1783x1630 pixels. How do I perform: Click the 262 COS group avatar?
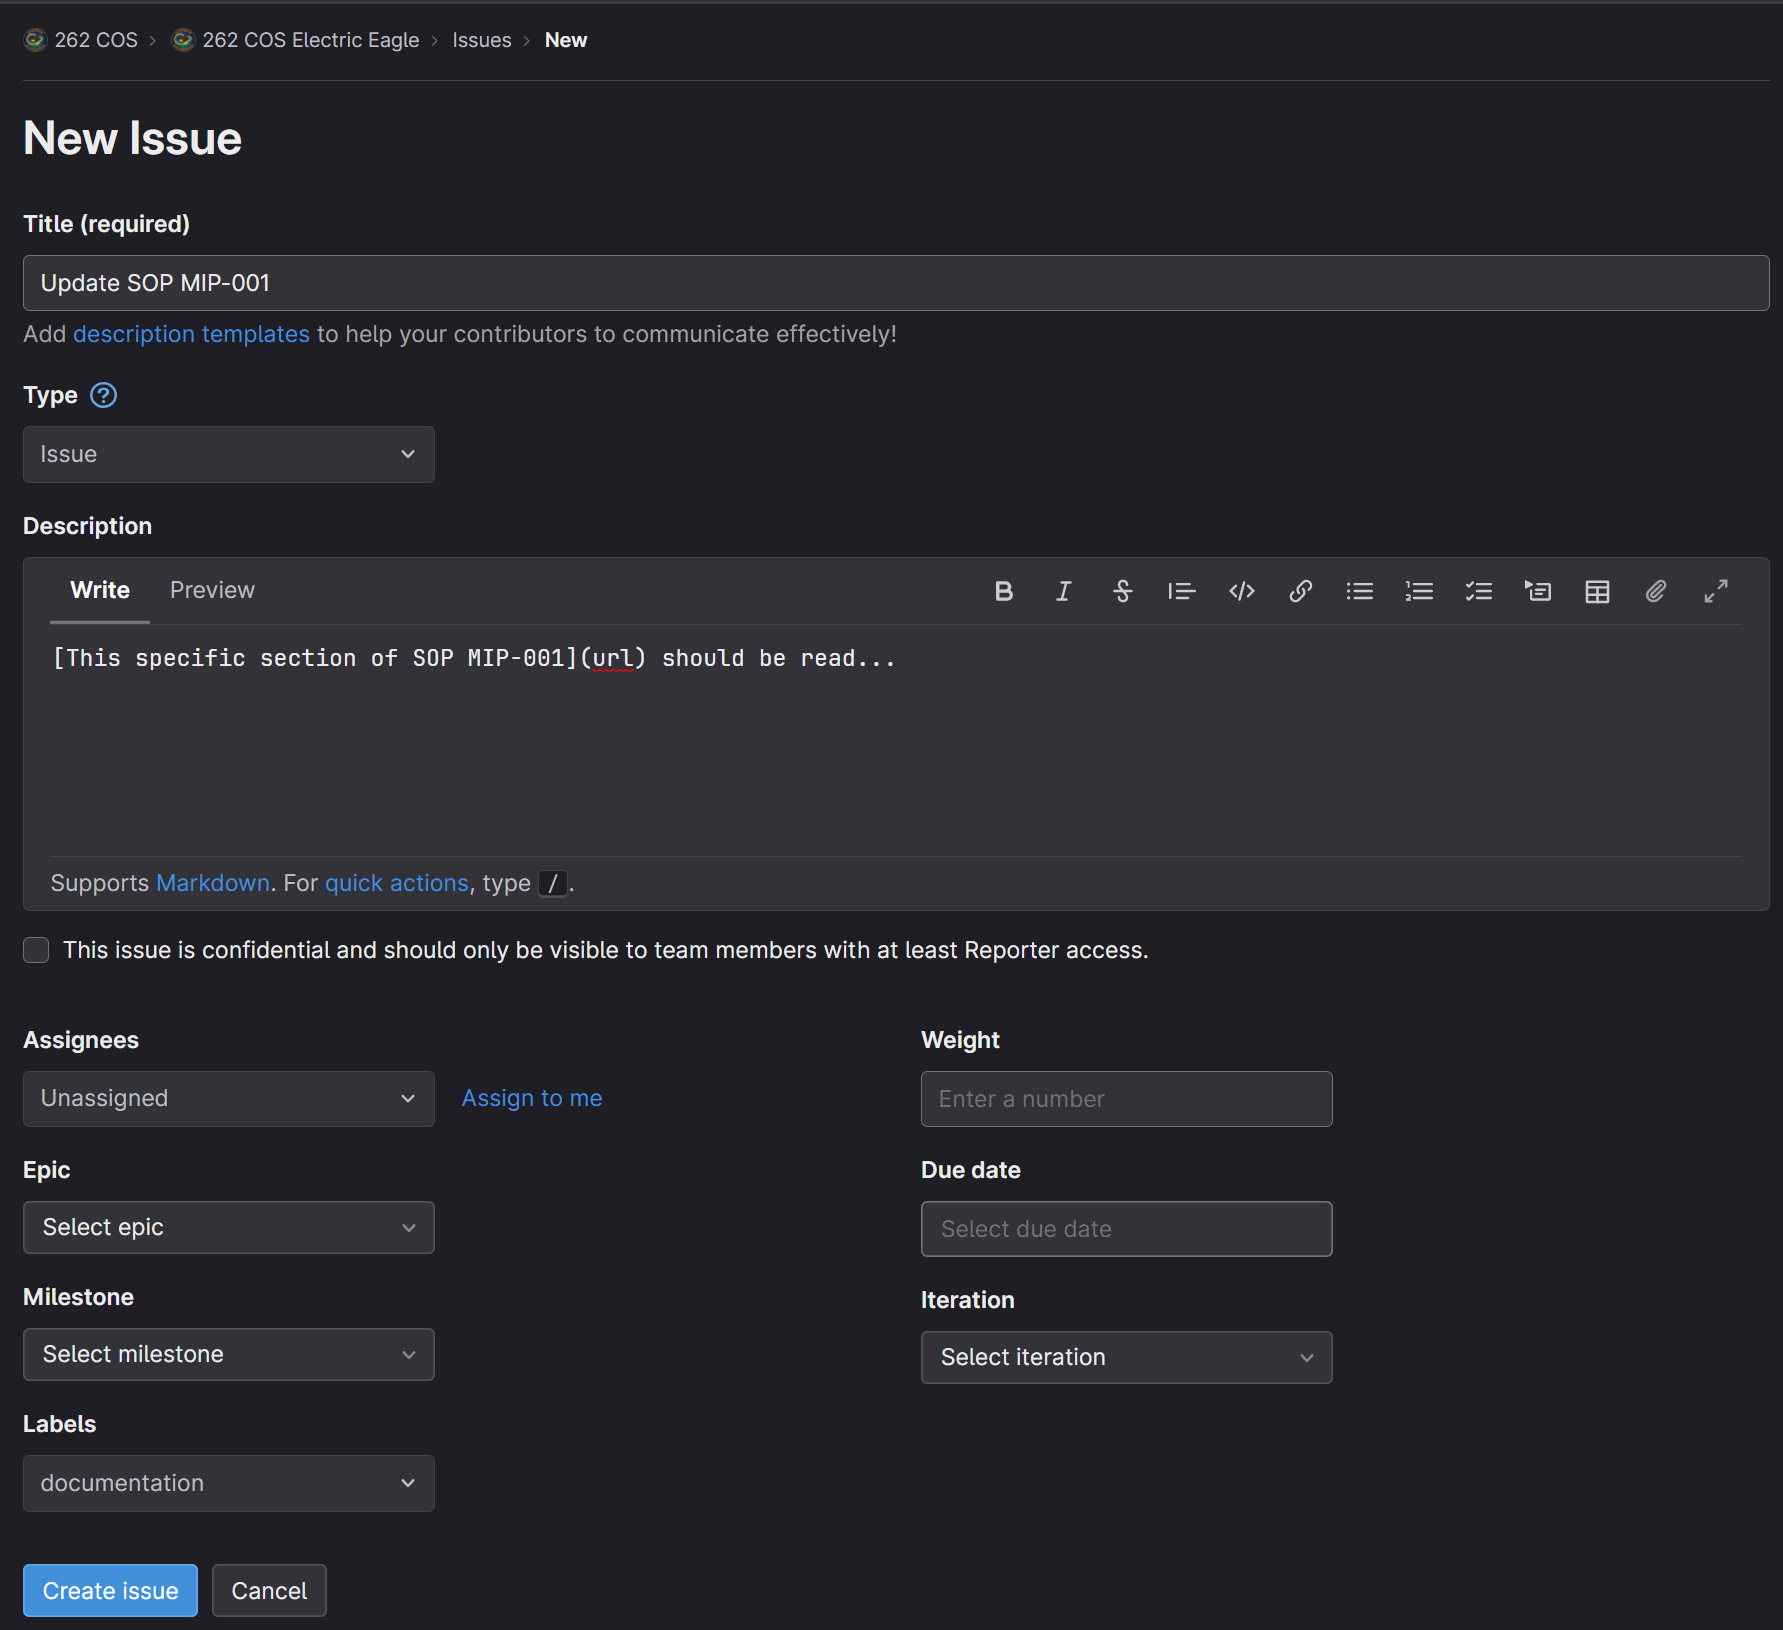36,40
